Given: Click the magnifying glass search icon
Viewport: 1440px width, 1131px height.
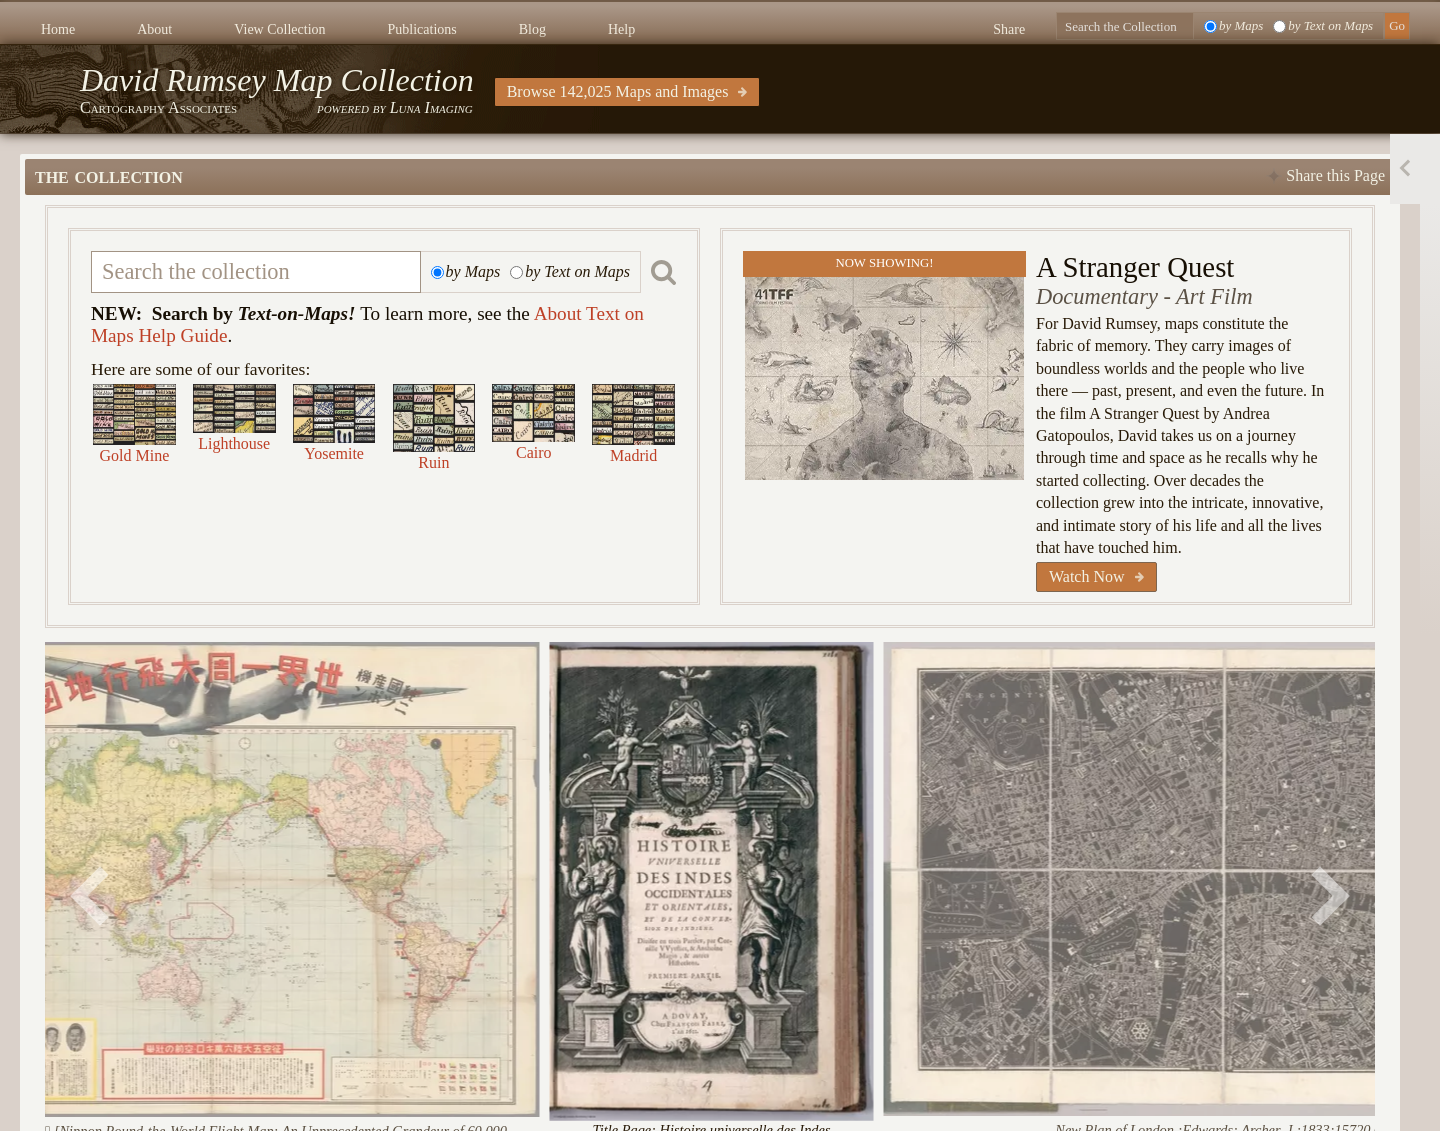Looking at the screenshot, I should point(663,272).
